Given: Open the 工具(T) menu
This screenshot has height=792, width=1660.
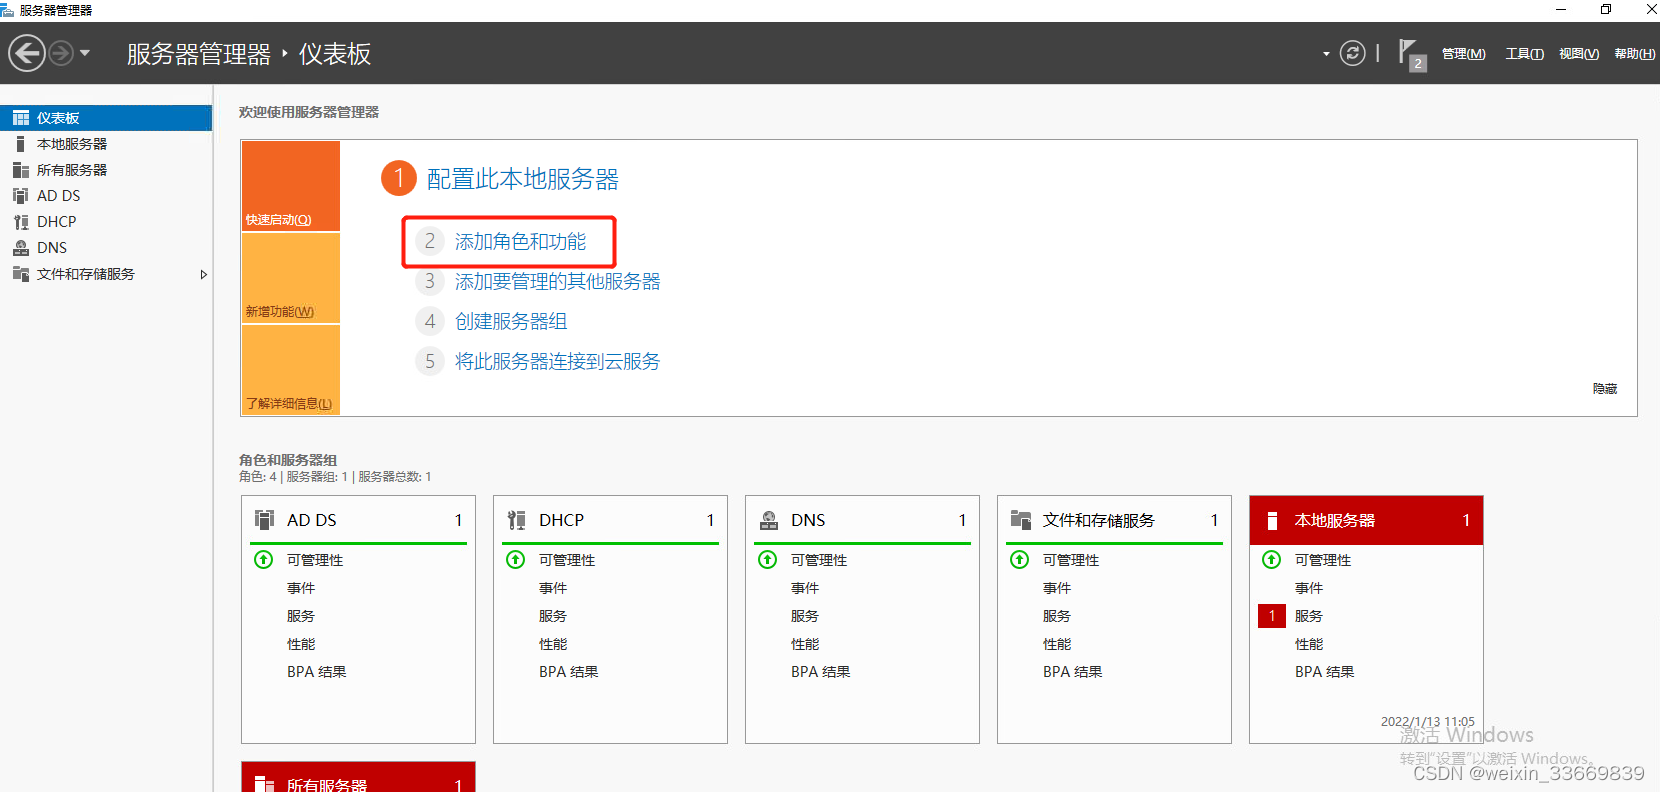Looking at the screenshot, I should click(x=1524, y=54).
